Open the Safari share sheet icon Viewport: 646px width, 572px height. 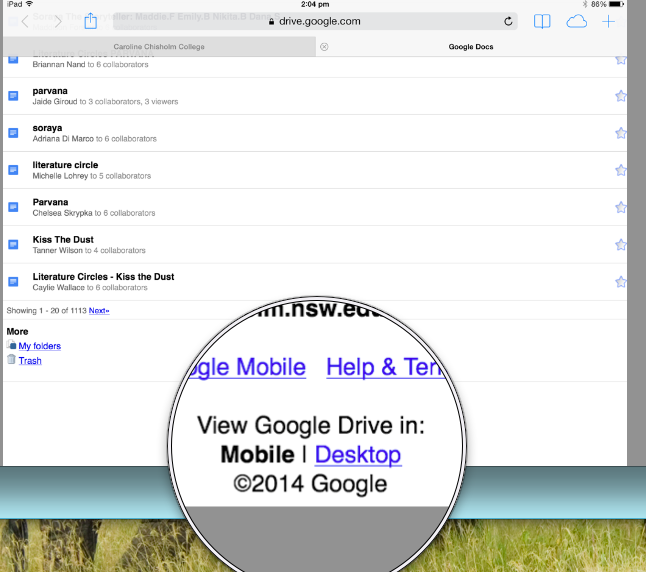[91, 21]
